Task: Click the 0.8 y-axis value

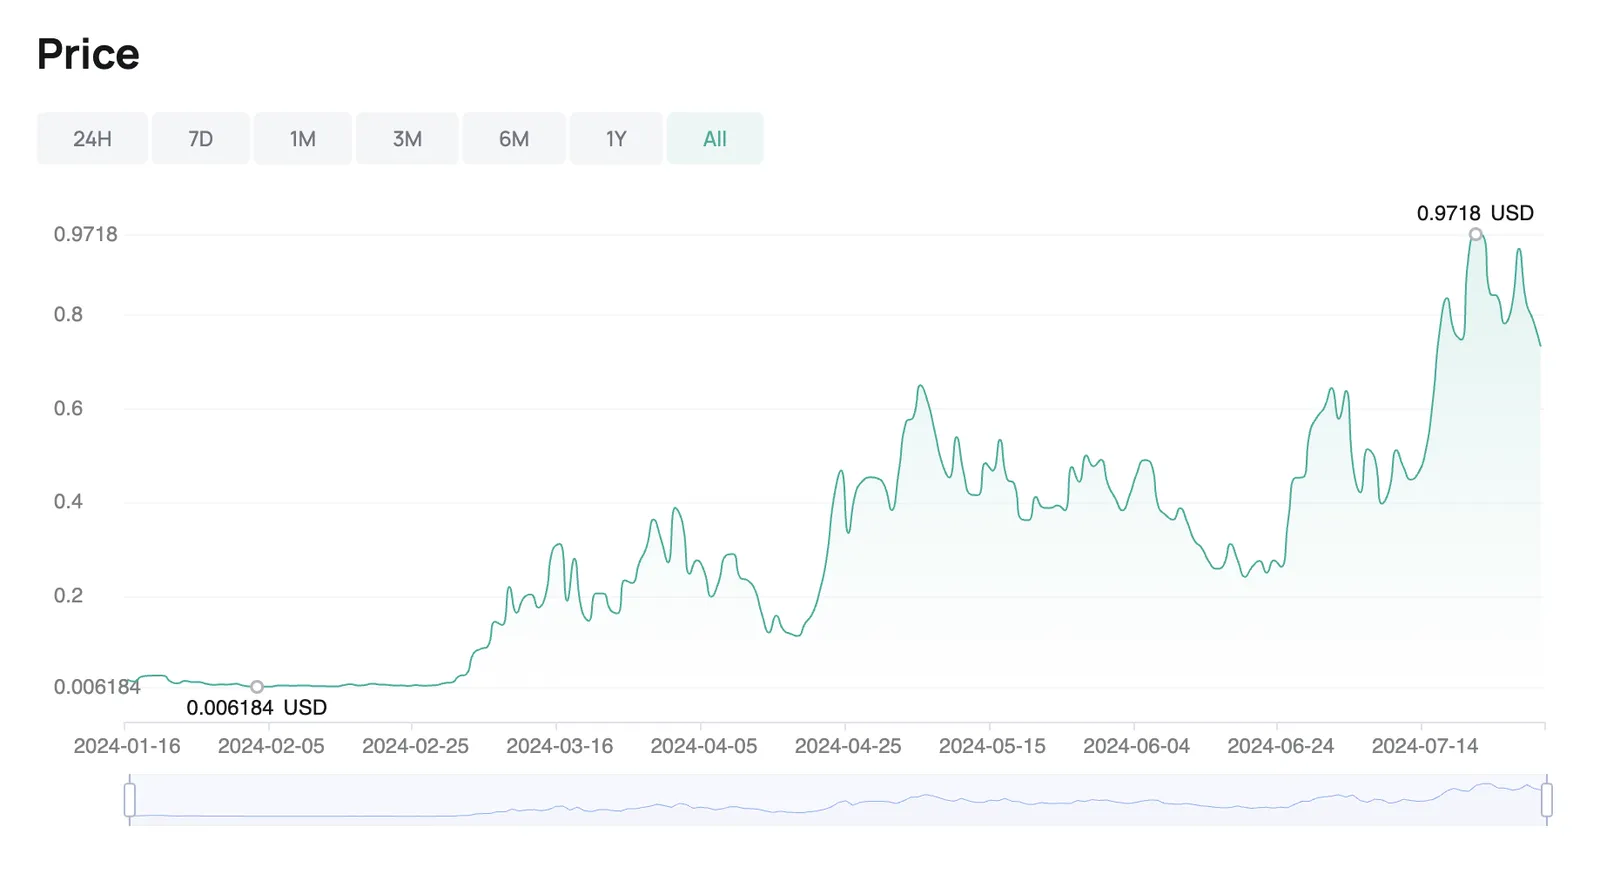Action: pos(68,314)
